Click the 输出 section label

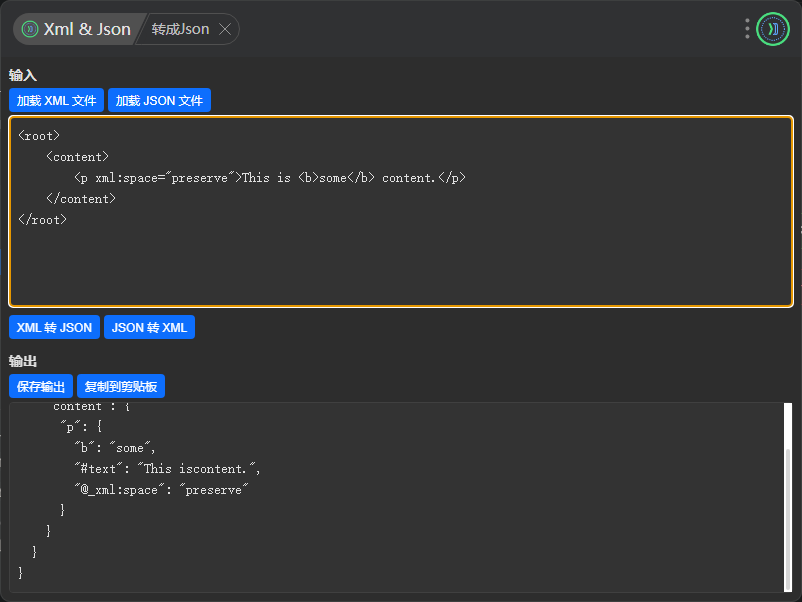point(23,361)
